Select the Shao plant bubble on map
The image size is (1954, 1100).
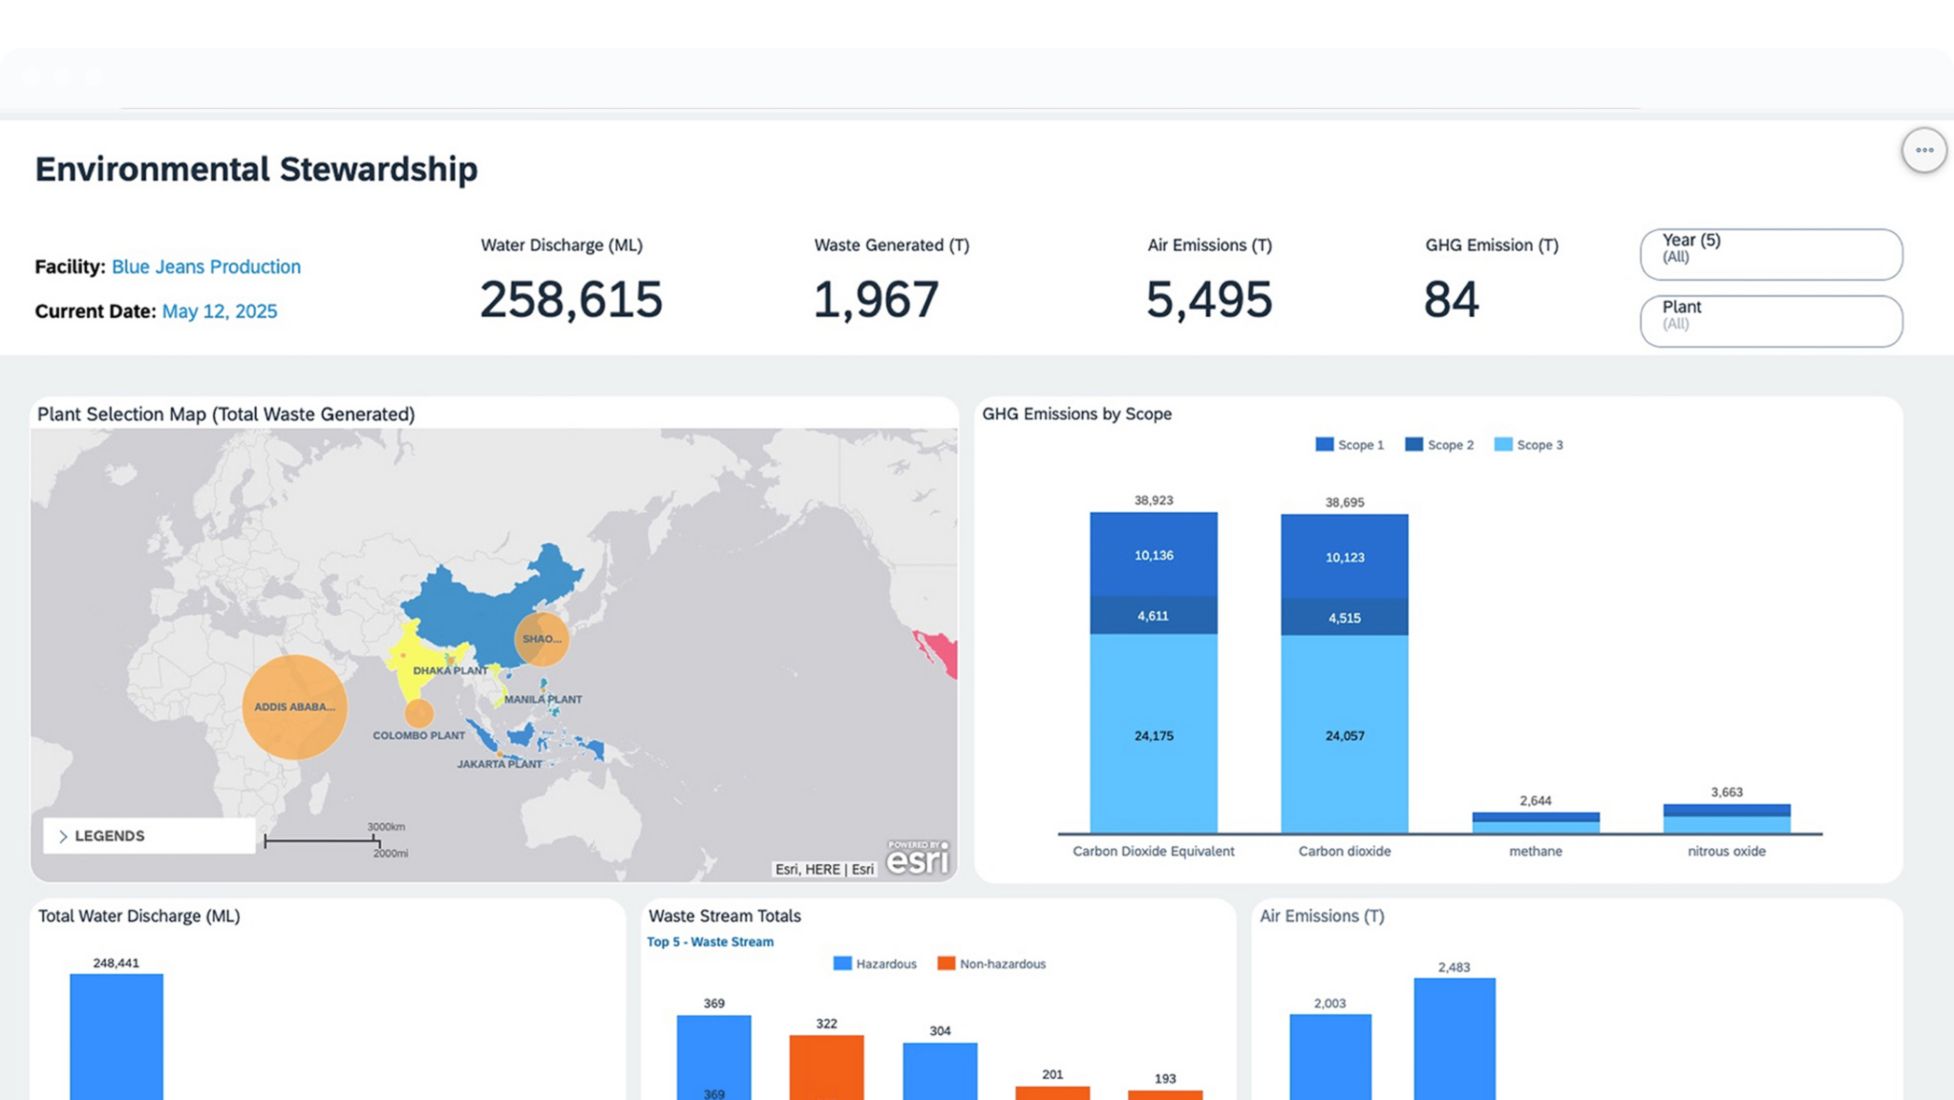541,639
